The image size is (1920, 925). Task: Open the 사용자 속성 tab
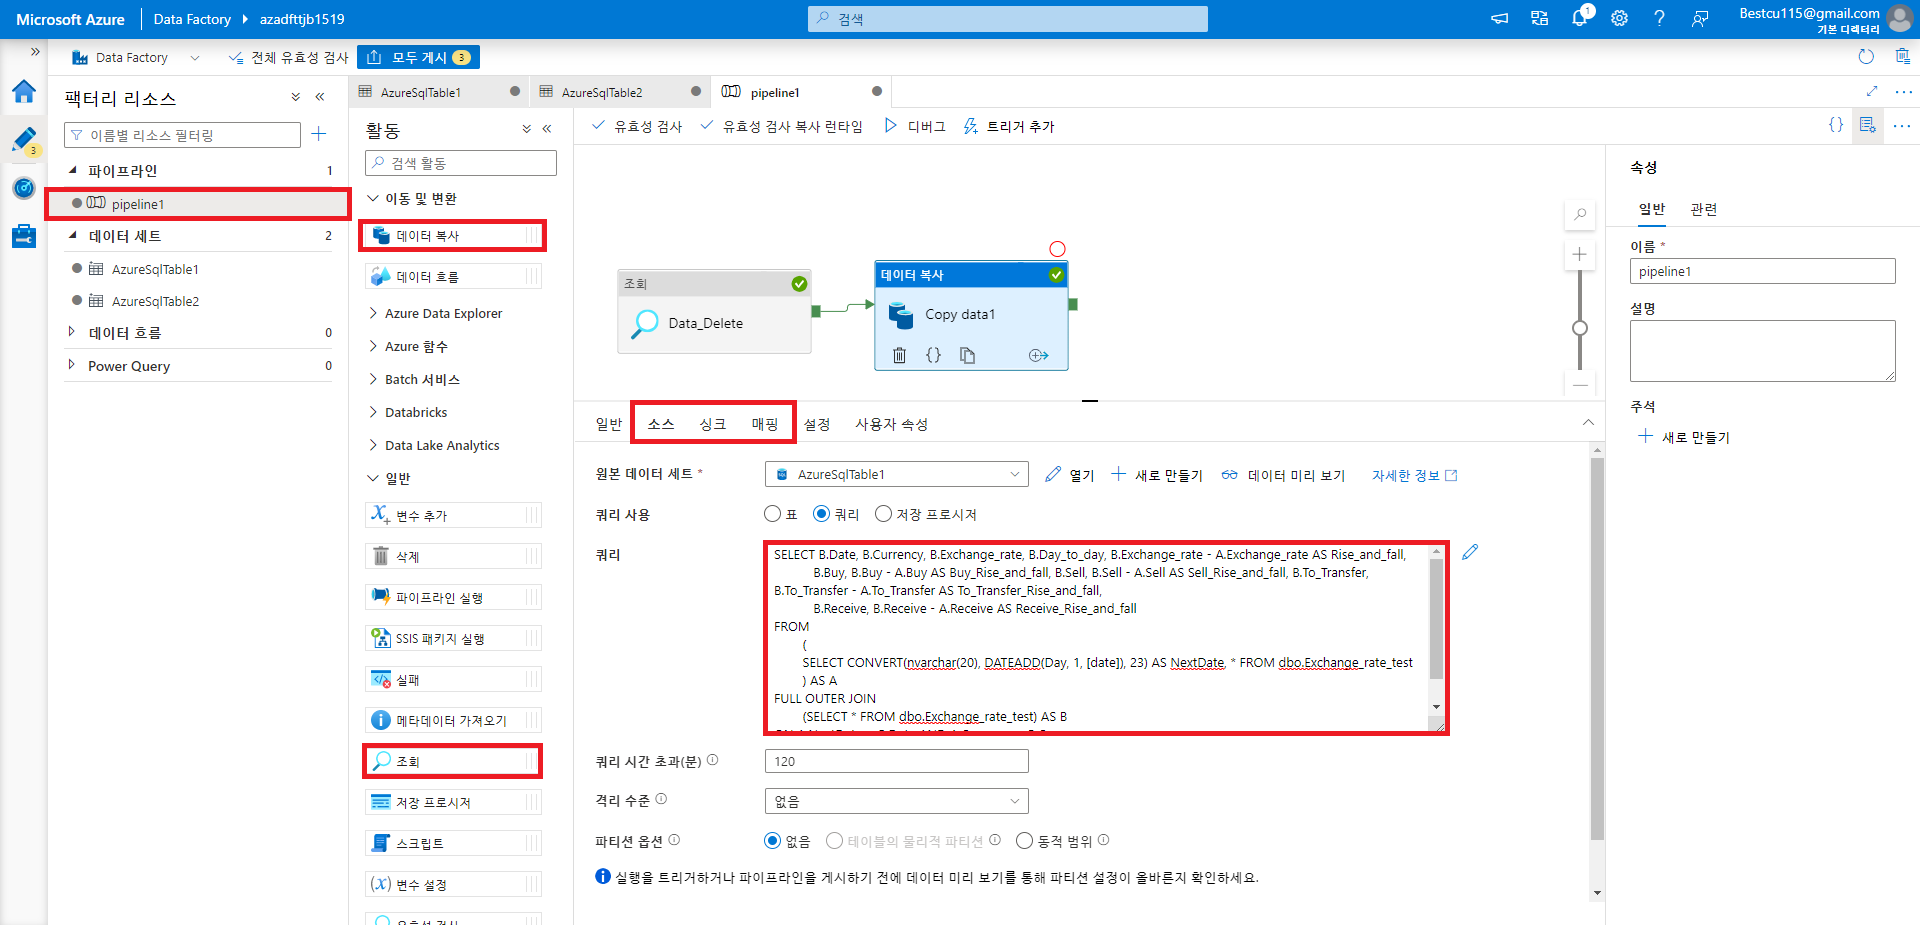[x=891, y=424]
